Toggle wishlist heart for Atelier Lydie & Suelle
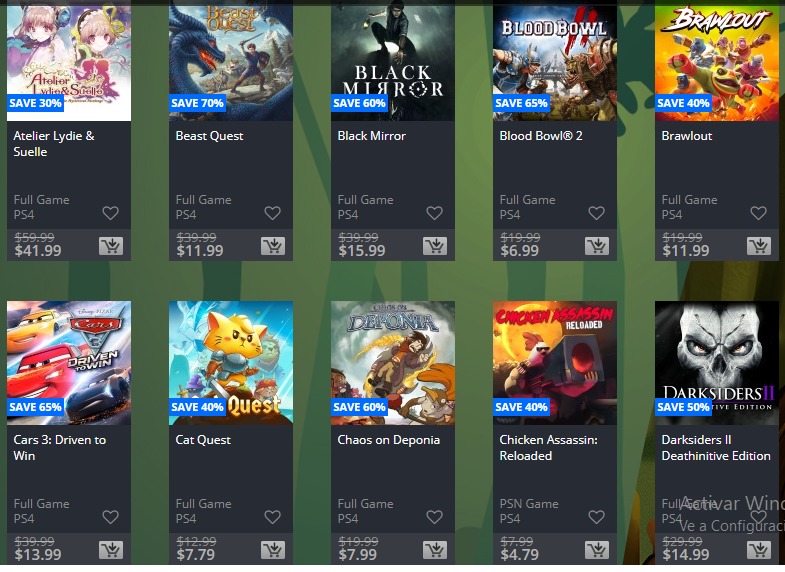Viewport: 785px width, 572px height. pos(111,213)
